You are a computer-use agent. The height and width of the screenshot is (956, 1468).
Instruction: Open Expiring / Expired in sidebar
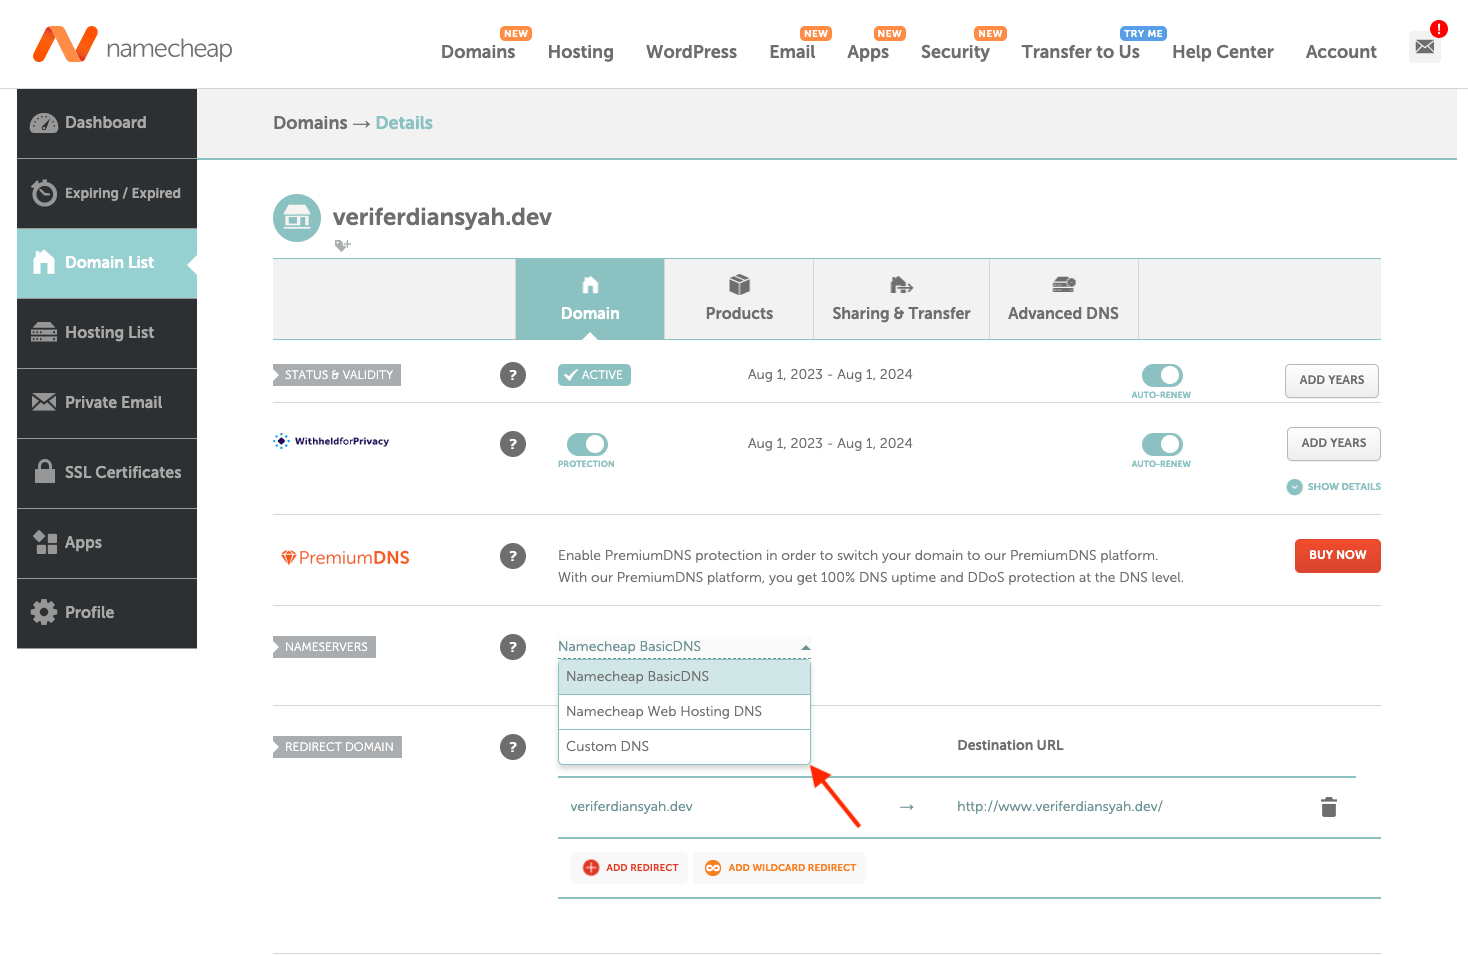pyautogui.click(x=107, y=193)
